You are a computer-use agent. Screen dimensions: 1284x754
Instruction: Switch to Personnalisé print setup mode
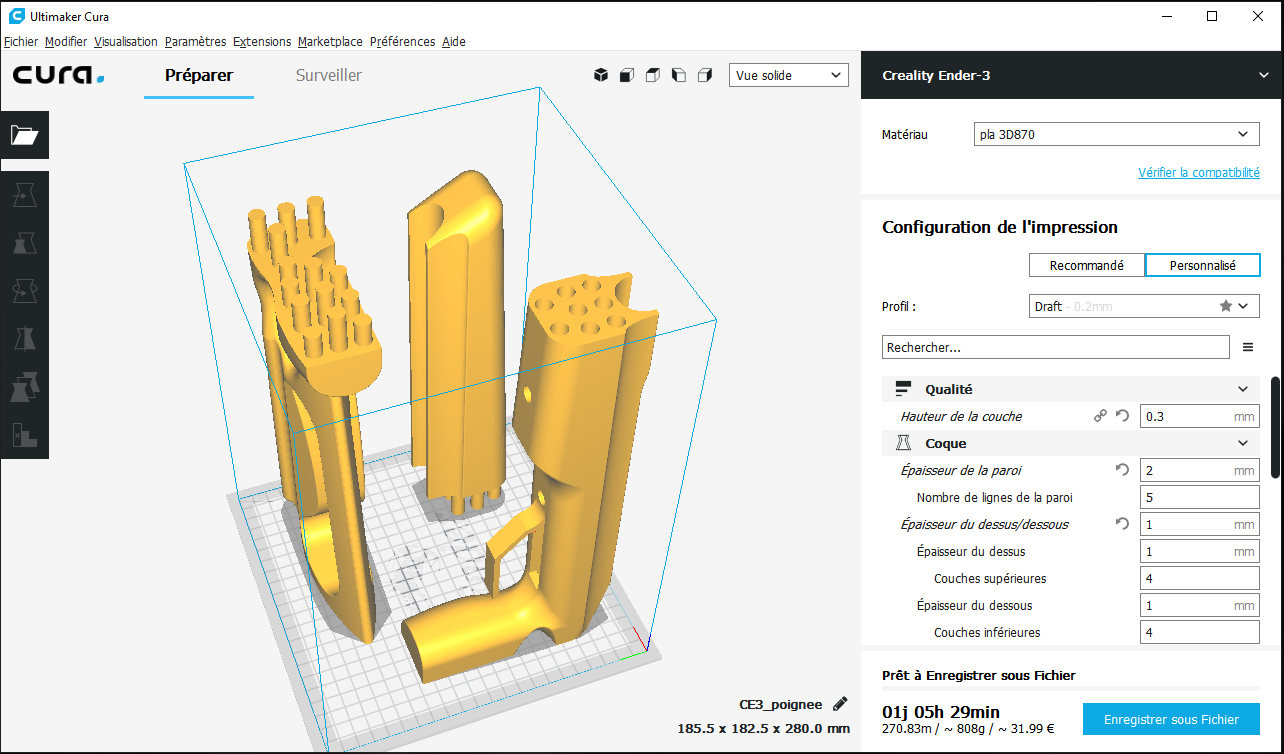coord(1202,265)
